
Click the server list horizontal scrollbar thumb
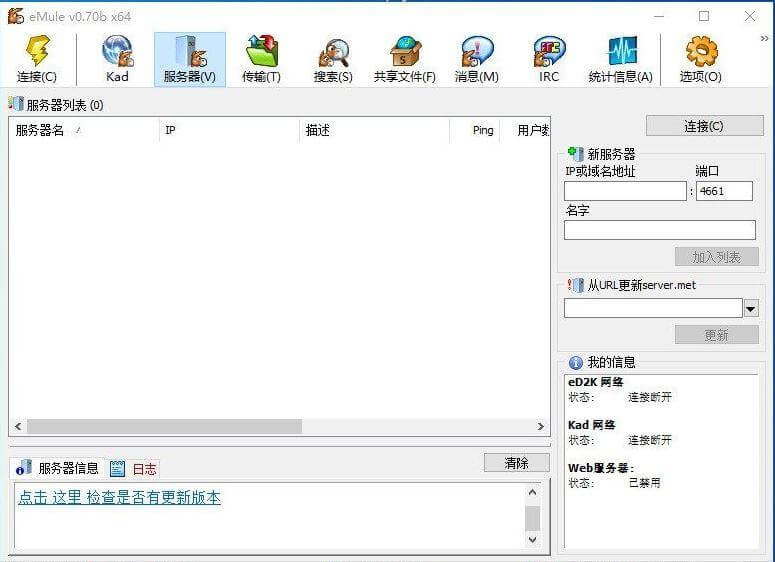pyautogui.click(x=164, y=426)
